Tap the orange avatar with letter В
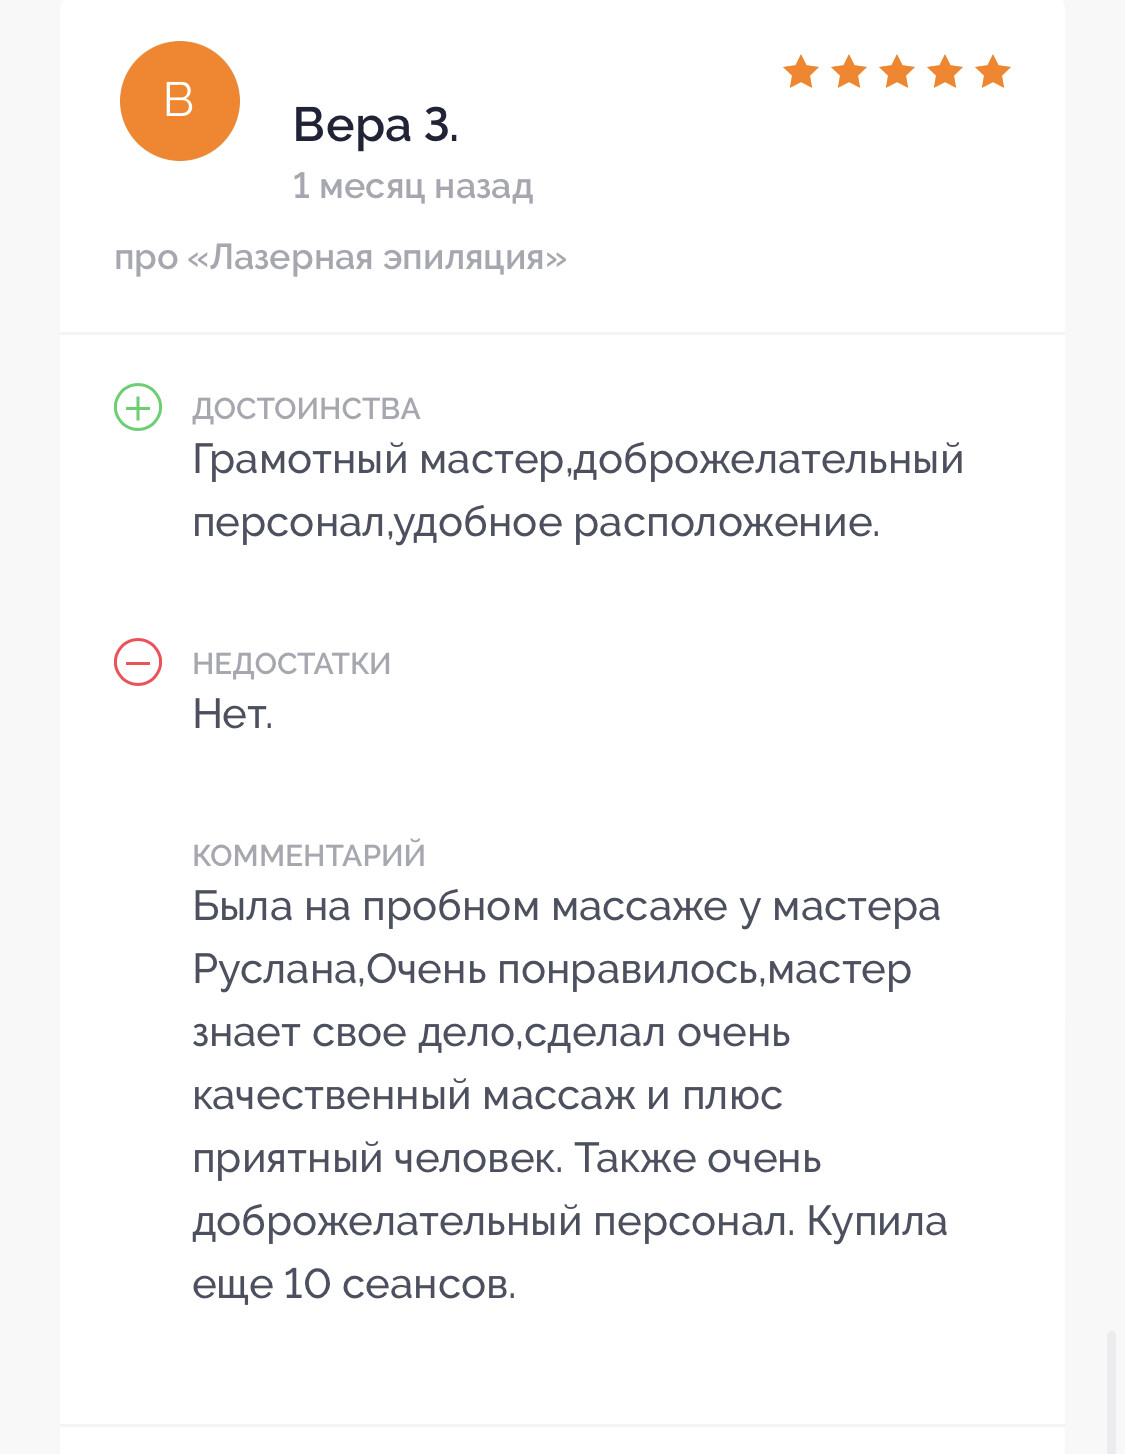The width and height of the screenshot is (1125, 1454). 180,101
